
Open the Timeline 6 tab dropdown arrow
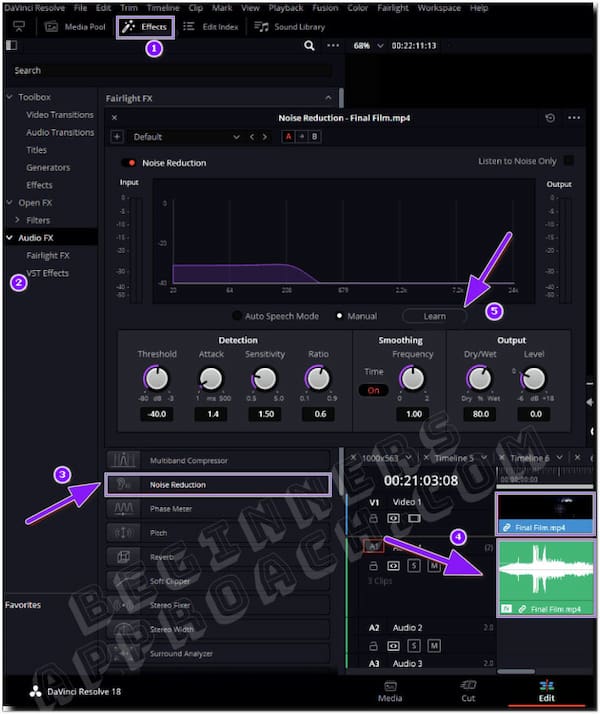pos(559,457)
